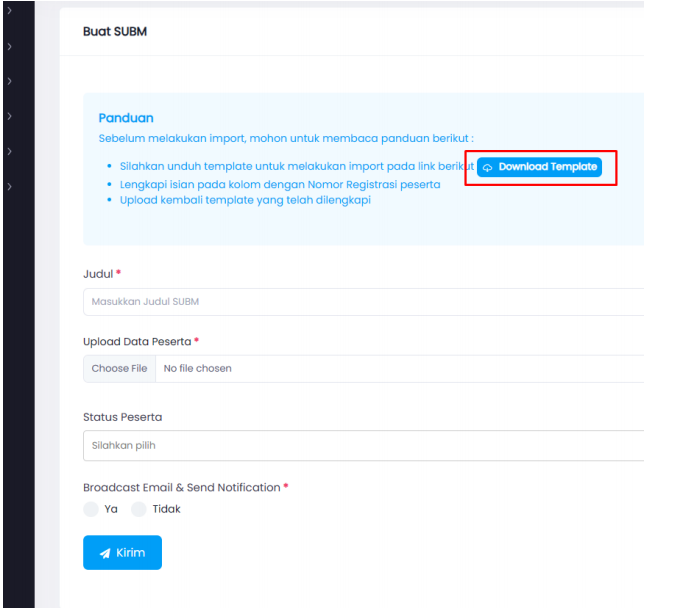Screen dimensions: 690x611
Task: Click the Choose File button
Action: coord(119,368)
